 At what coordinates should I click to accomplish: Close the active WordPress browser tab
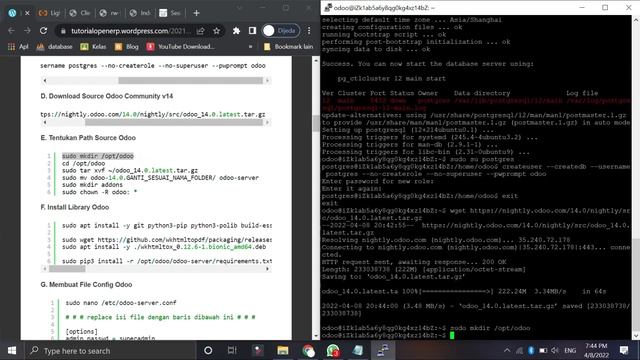click(x=27, y=13)
